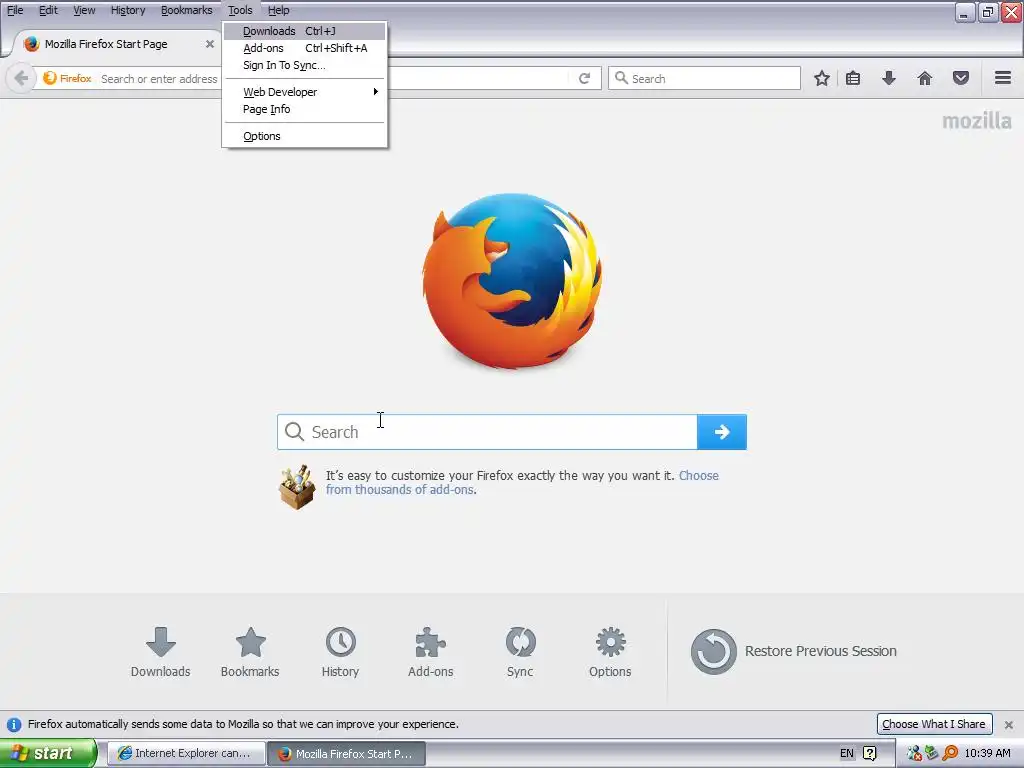This screenshot has height=768, width=1024.
Task: Open the Help menu
Action: [x=279, y=10]
